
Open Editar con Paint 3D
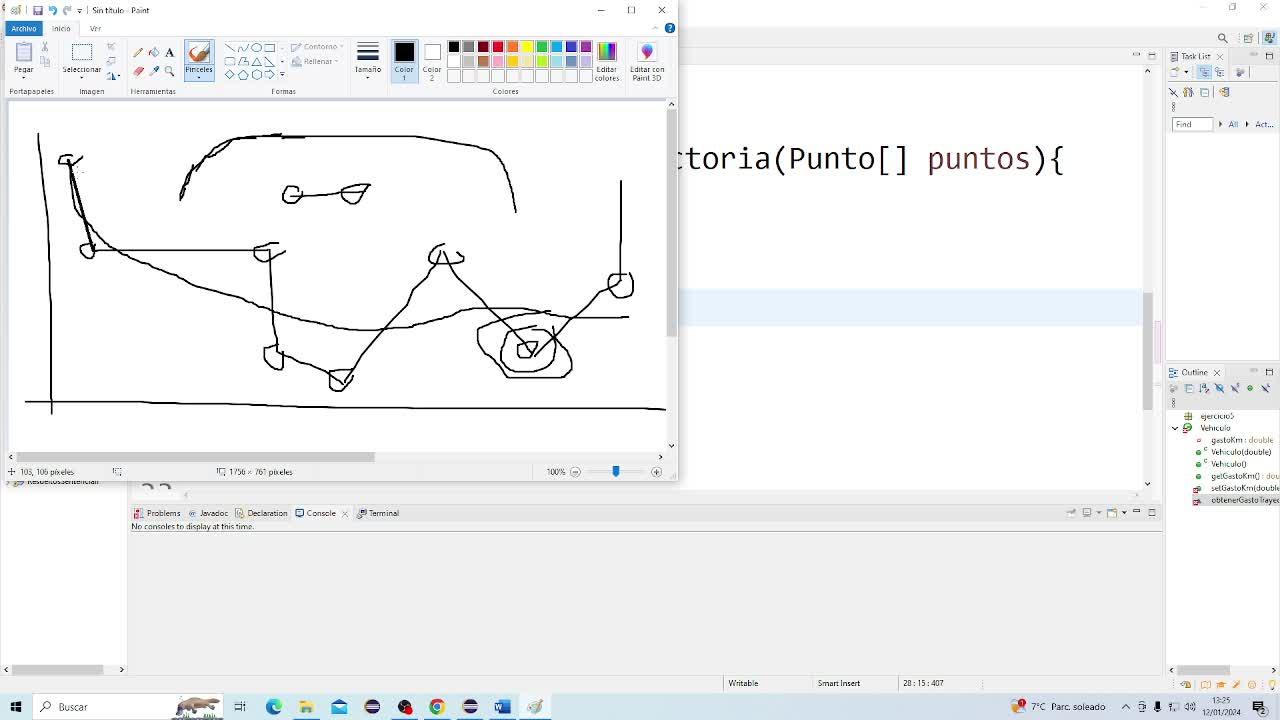tap(646, 61)
